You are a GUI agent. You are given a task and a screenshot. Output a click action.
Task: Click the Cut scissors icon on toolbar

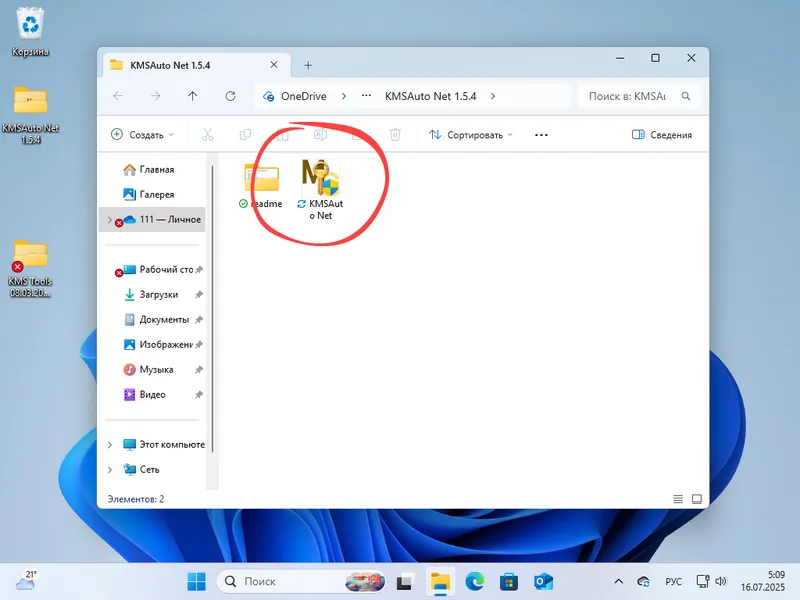point(208,133)
